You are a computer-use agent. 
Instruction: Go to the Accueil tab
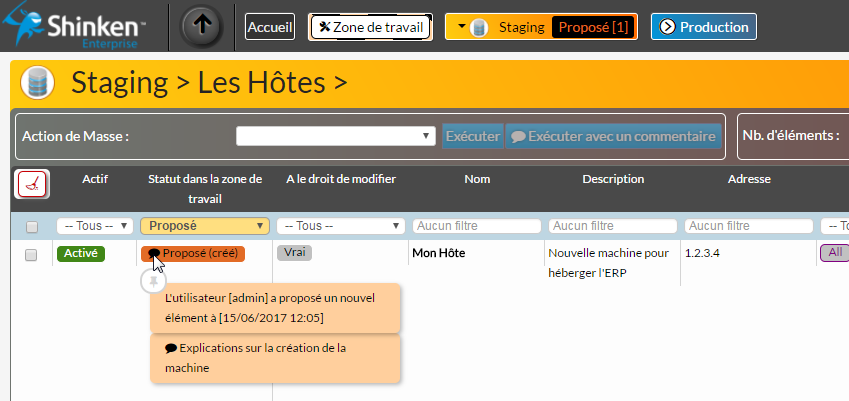270,27
